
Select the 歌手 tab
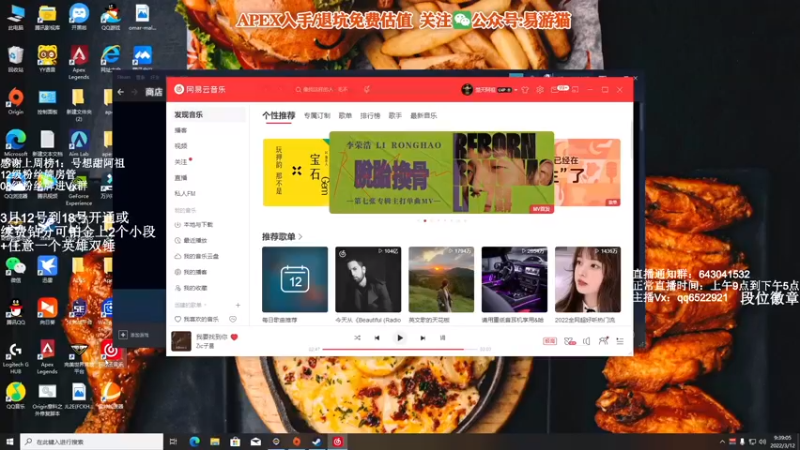[x=395, y=116]
